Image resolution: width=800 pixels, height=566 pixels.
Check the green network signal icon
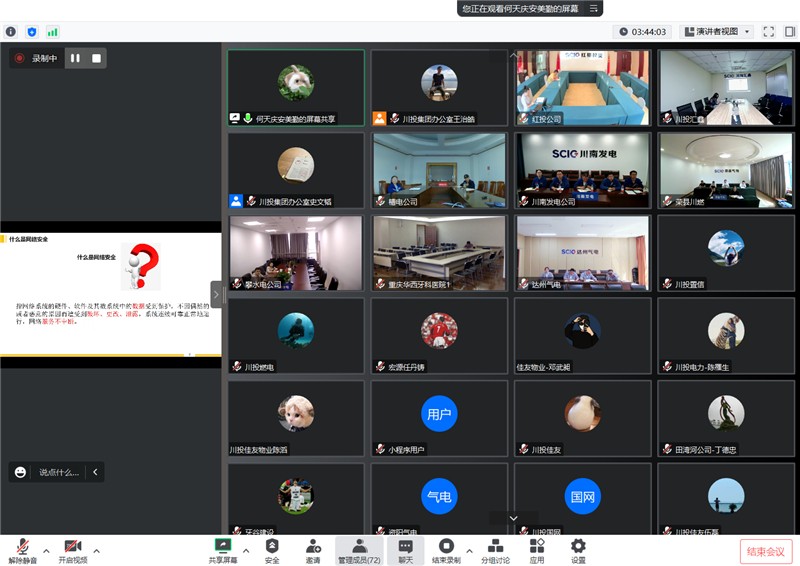point(53,32)
